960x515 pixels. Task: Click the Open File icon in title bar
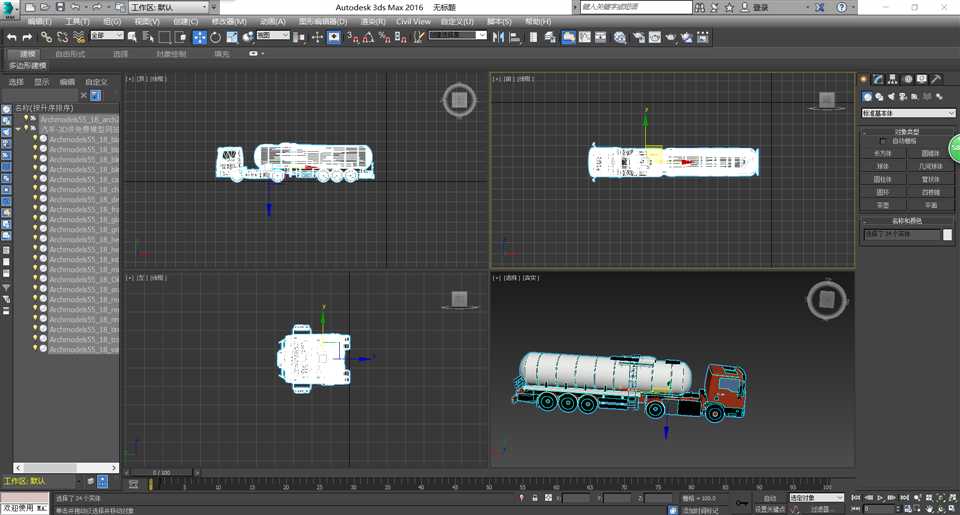coord(45,7)
